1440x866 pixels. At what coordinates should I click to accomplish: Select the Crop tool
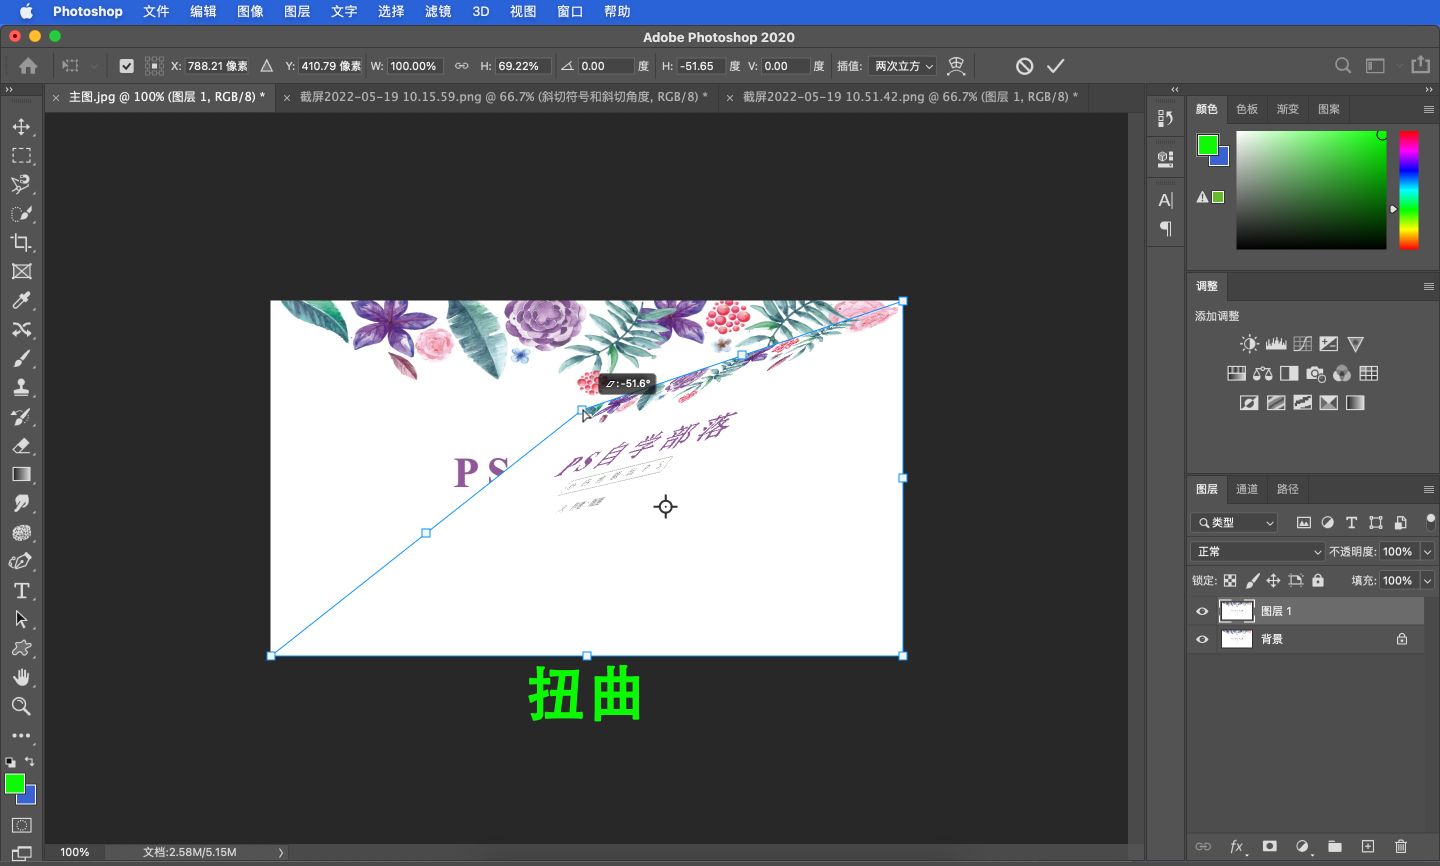pyautogui.click(x=21, y=243)
